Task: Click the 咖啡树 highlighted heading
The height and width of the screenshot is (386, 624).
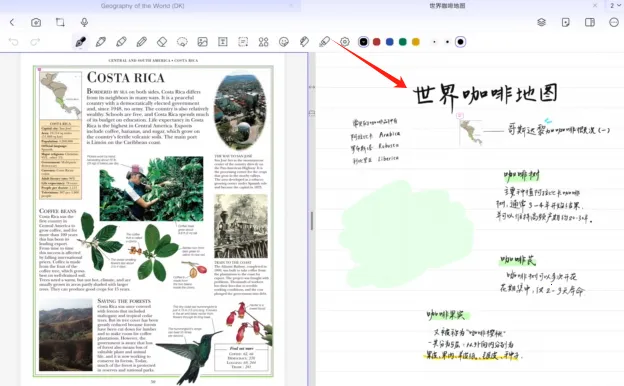Action: pyautogui.click(x=521, y=175)
